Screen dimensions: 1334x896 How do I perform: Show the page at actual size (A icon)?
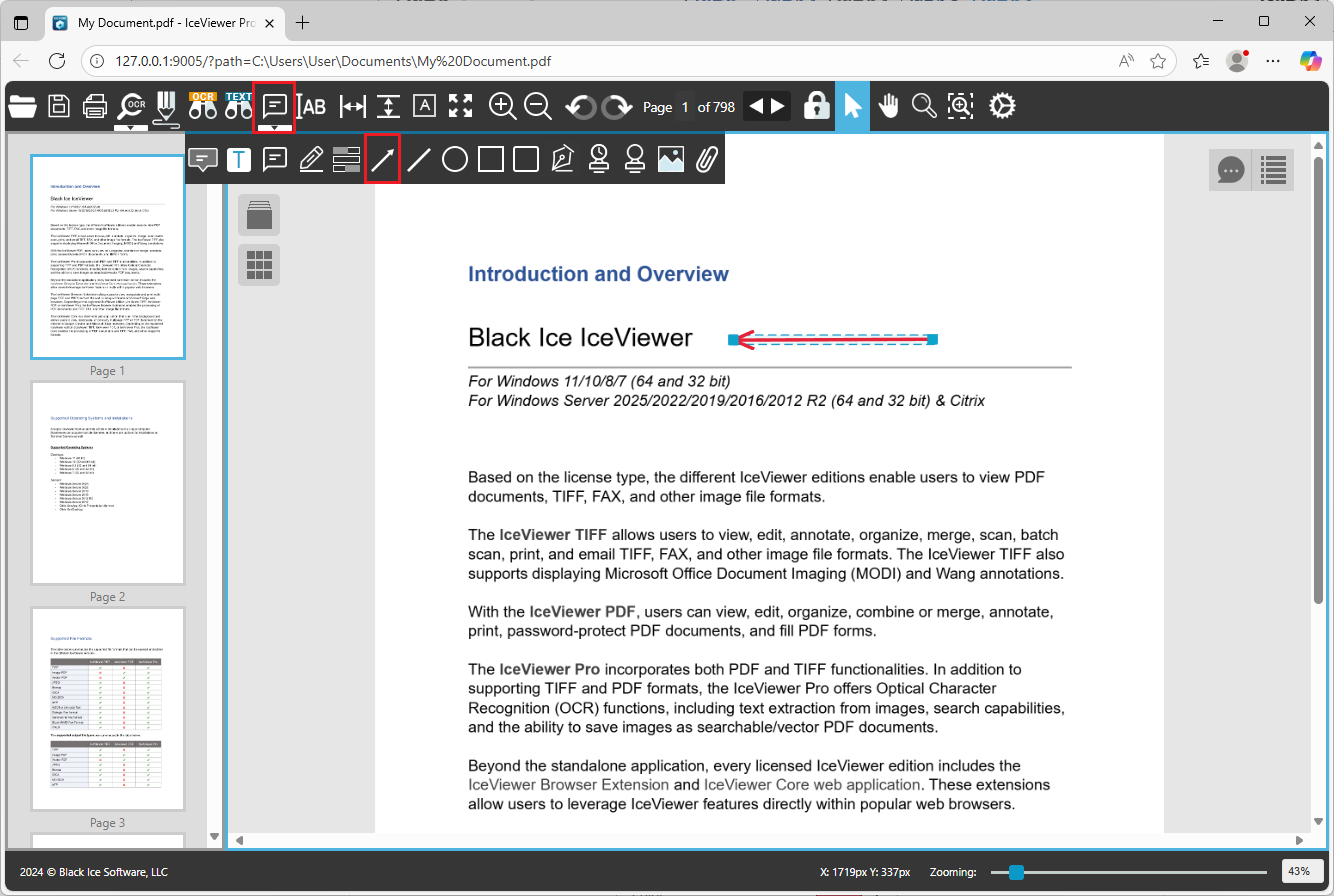coord(425,106)
